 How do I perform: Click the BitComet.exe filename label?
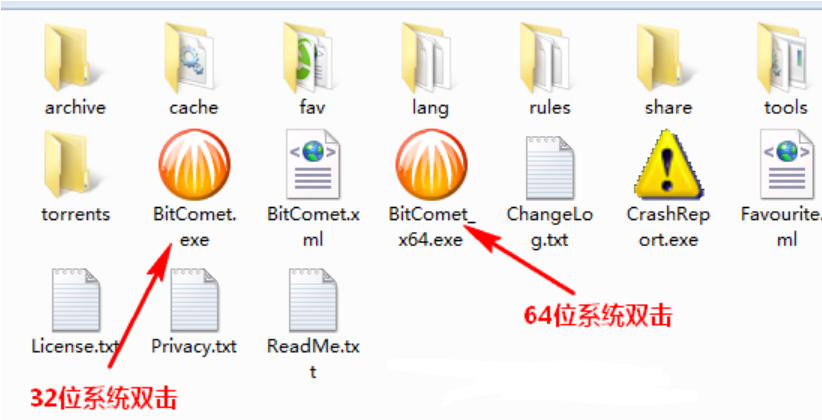194,227
